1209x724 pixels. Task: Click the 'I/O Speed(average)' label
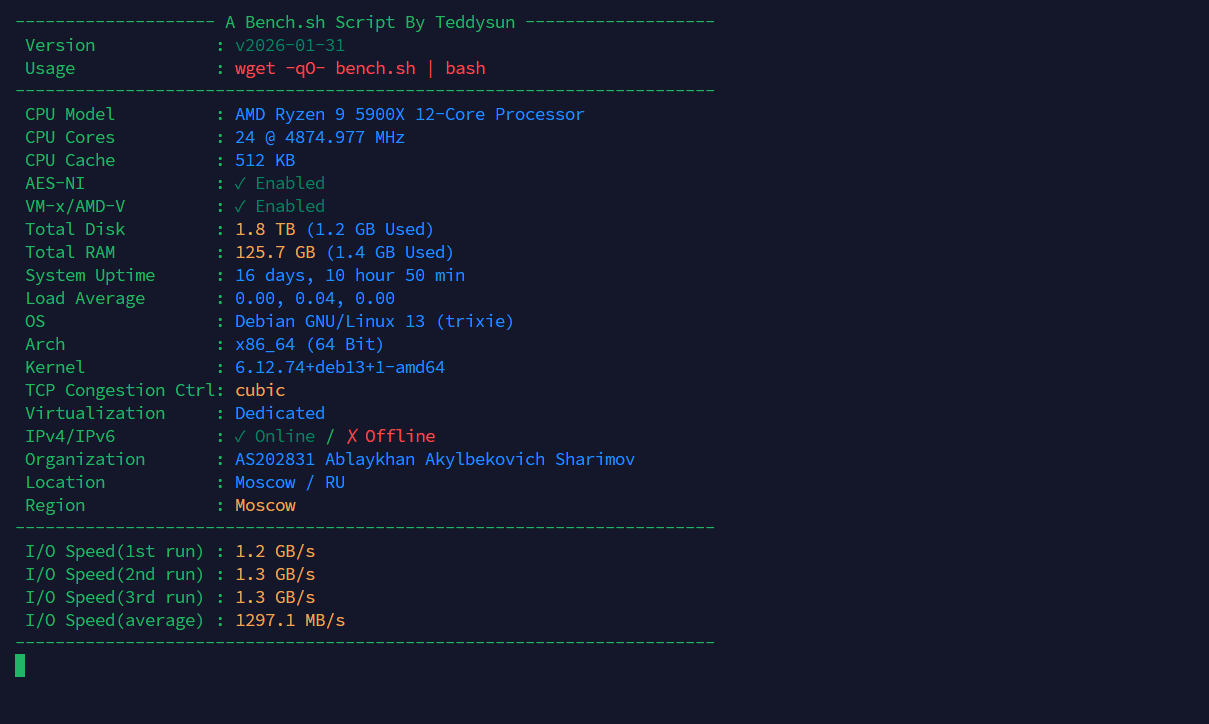pyautogui.click(x=115, y=620)
